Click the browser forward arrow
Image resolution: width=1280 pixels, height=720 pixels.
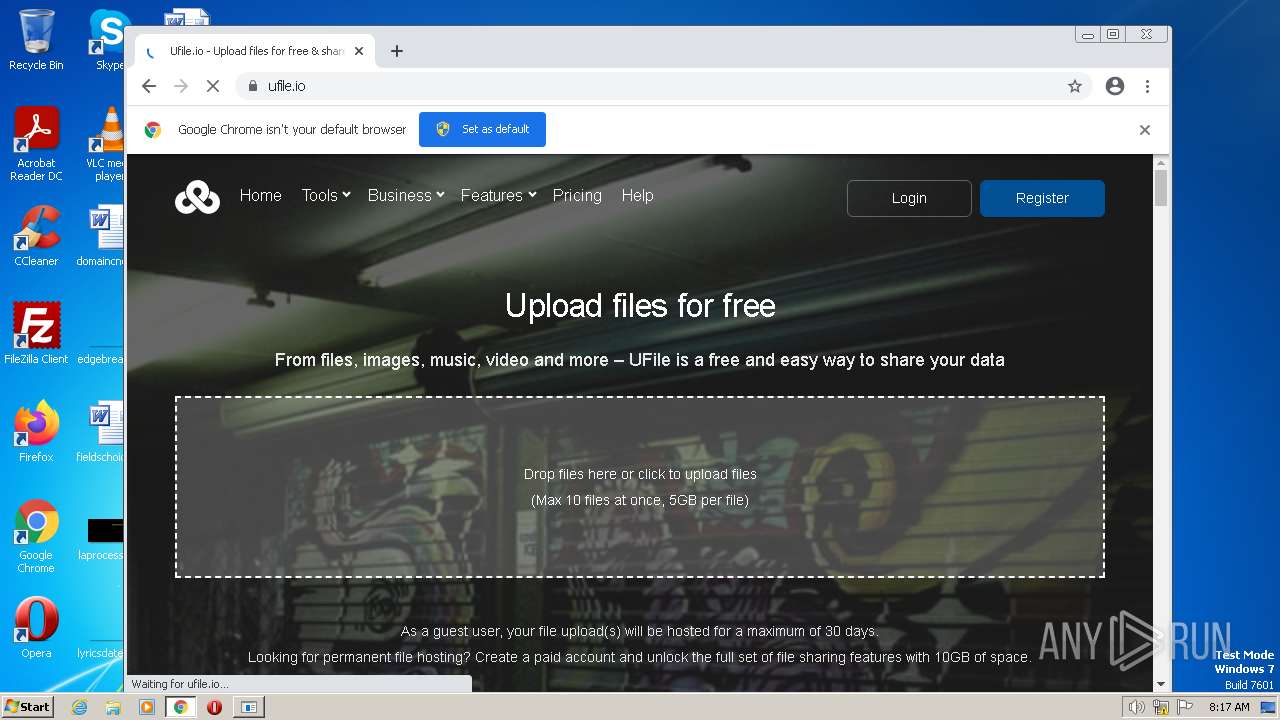click(181, 86)
